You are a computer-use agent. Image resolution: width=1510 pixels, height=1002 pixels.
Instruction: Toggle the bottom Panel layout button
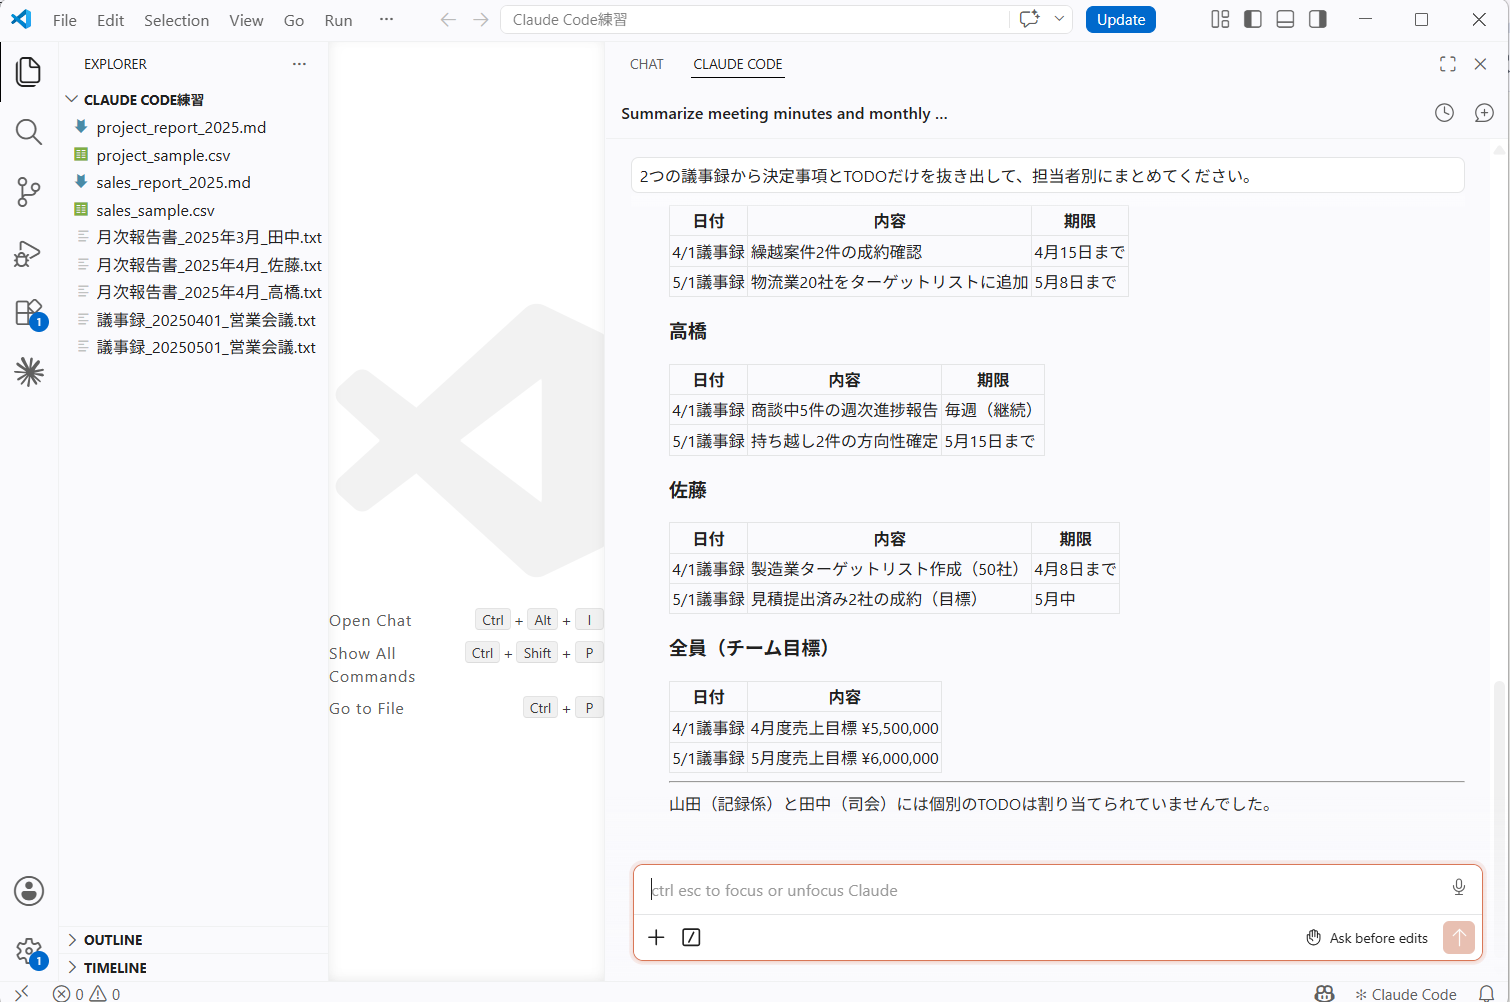click(1286, 19)
